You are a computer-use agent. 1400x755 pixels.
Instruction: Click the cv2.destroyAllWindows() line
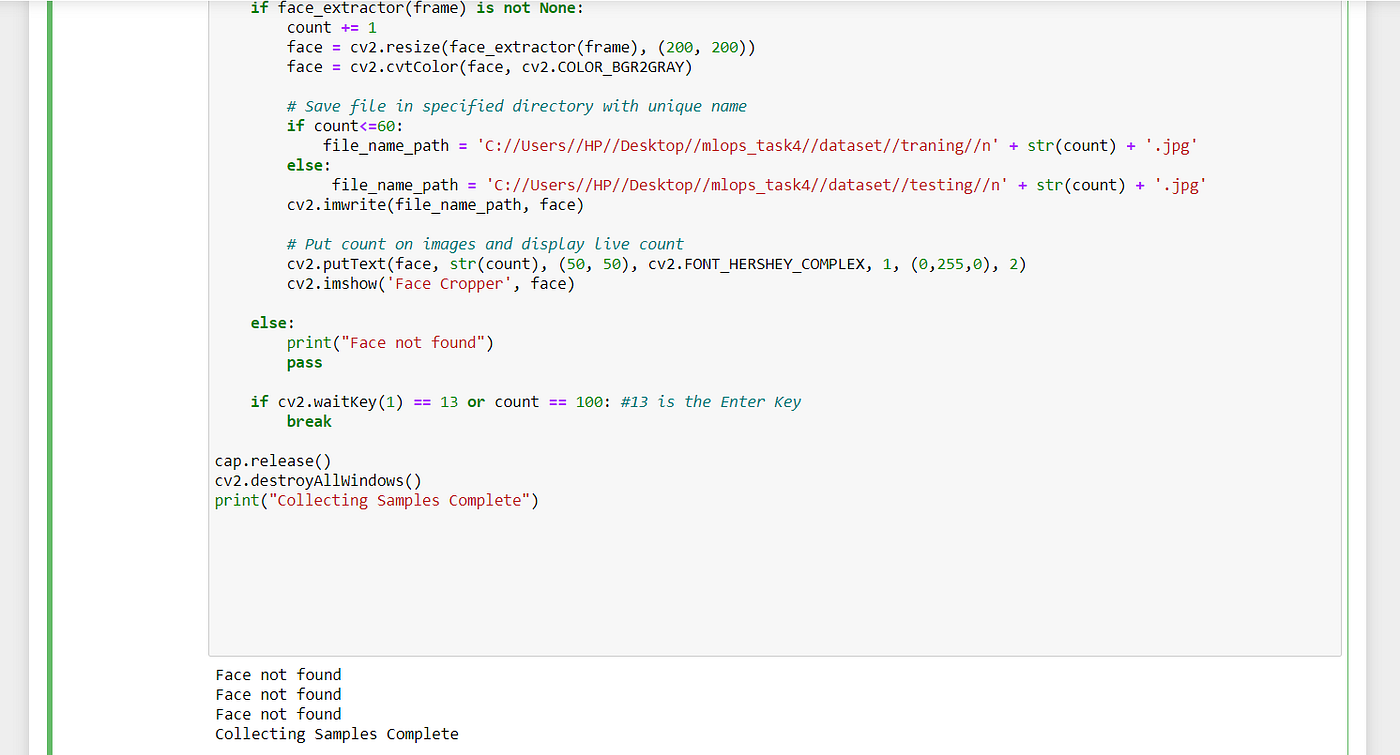[x=318, y=481]
